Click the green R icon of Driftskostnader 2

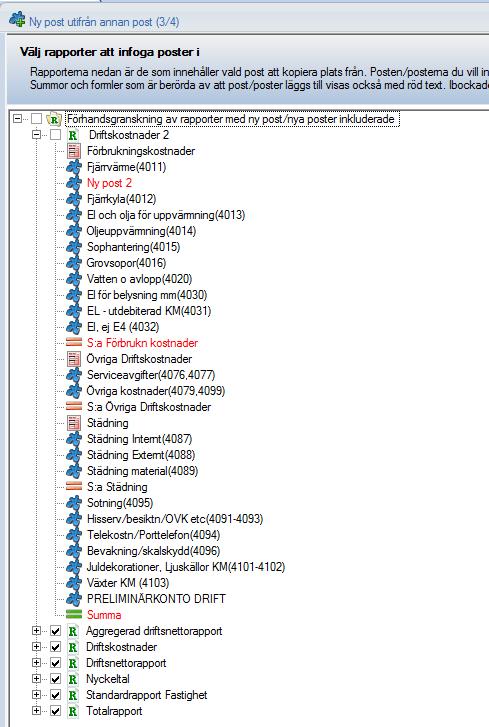click(x=73, y=135)
